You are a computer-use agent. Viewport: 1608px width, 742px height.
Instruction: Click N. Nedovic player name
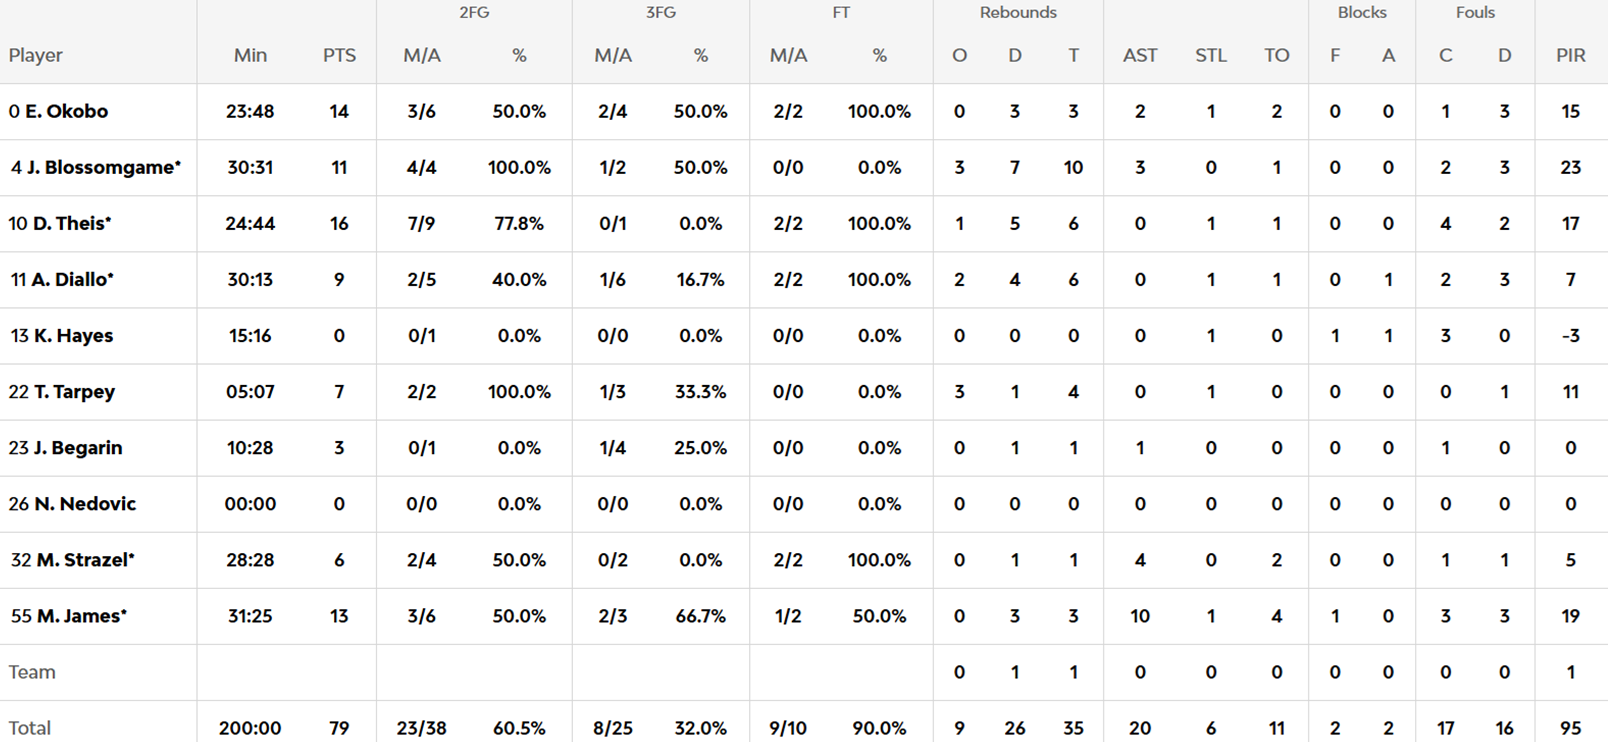85,503
